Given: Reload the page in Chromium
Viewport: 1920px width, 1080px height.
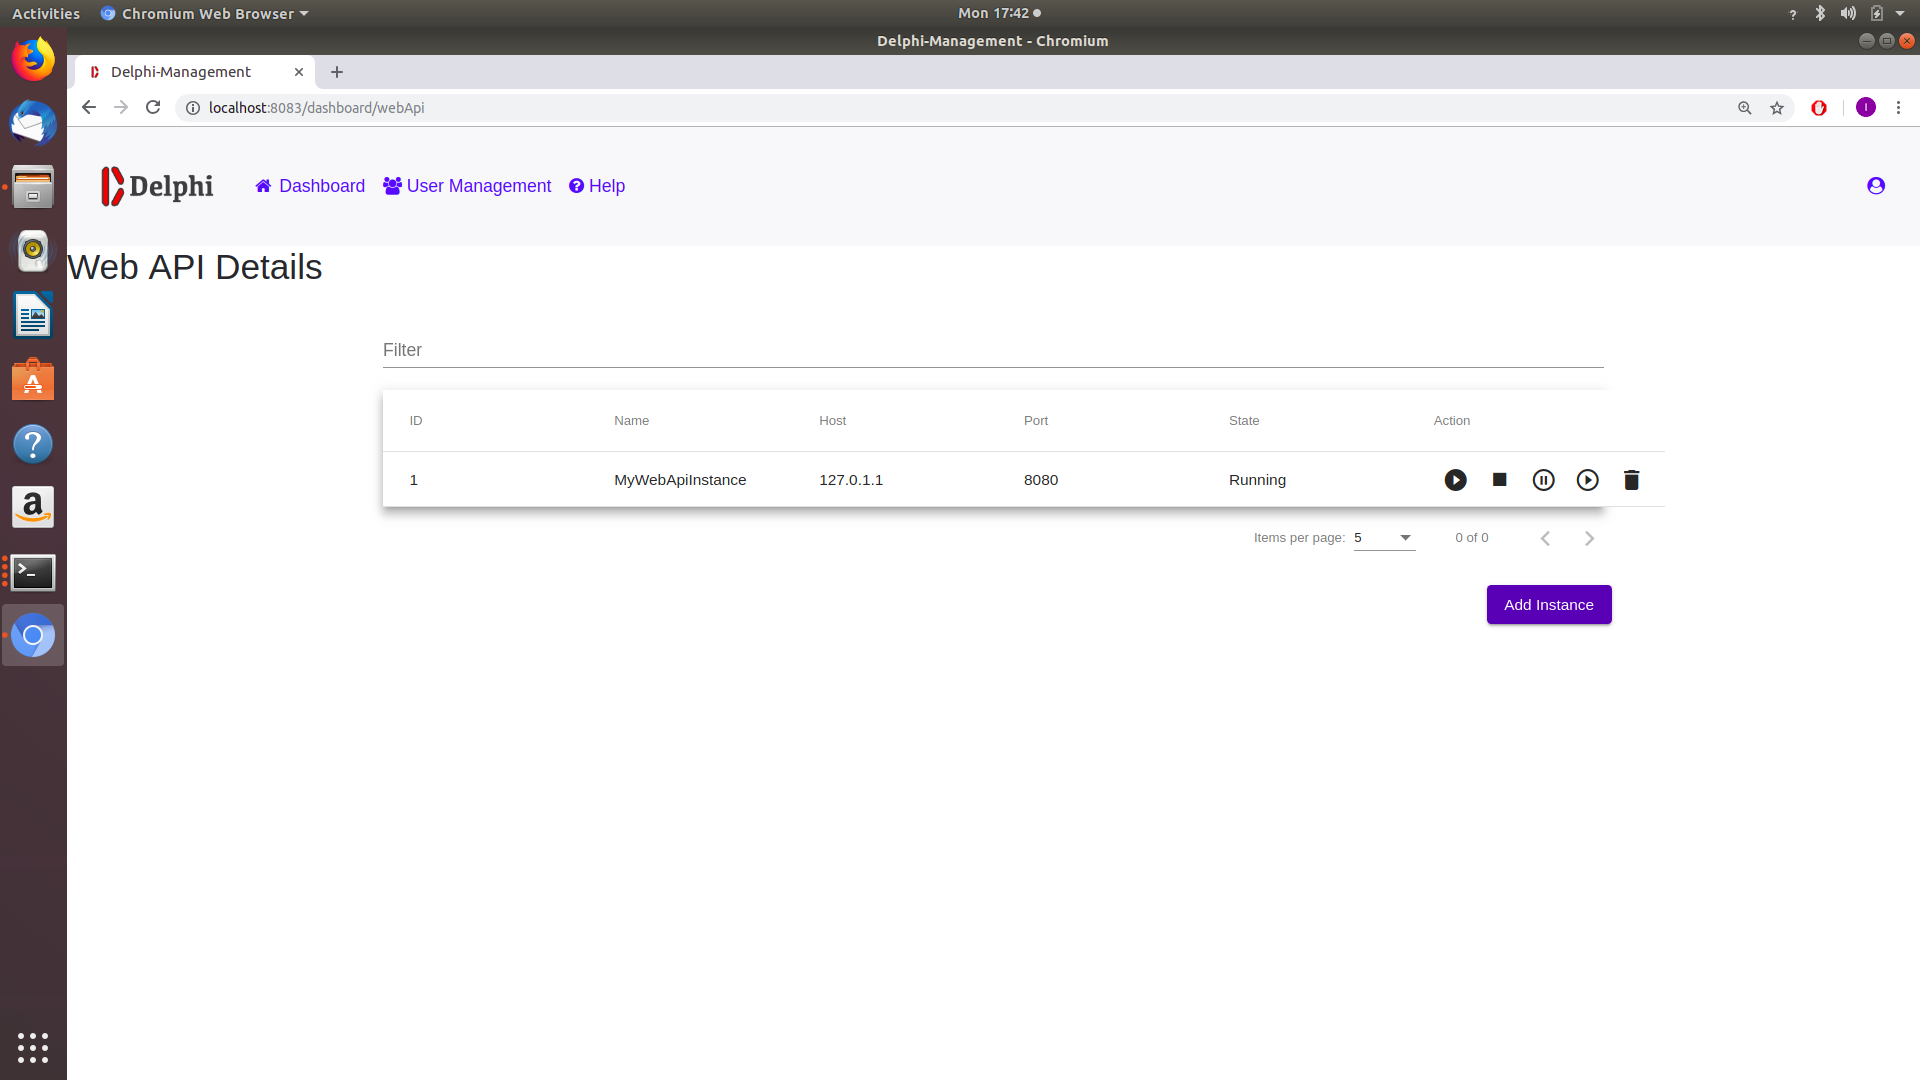Looking at the screenshot, I should coord(153,107).
